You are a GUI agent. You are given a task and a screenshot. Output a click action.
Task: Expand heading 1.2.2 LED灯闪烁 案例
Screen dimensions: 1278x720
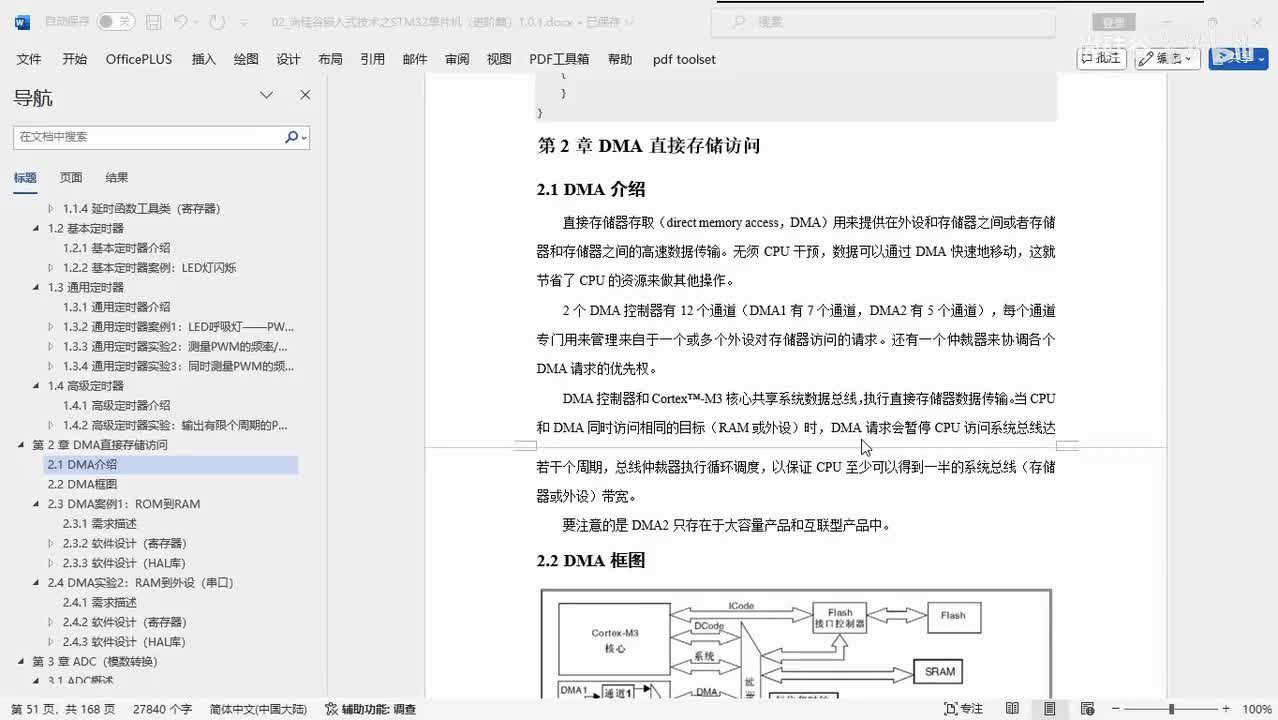click(52, 268)
